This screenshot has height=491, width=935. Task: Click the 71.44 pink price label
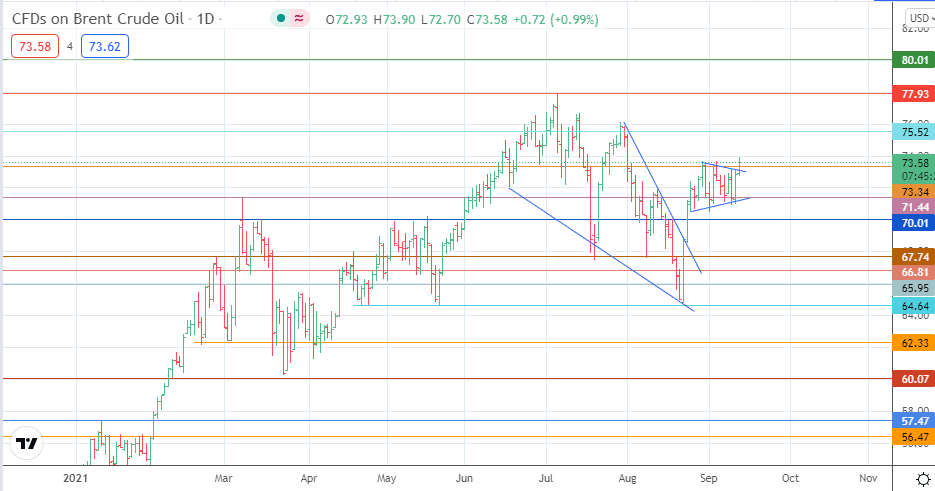tap(914, 207)
